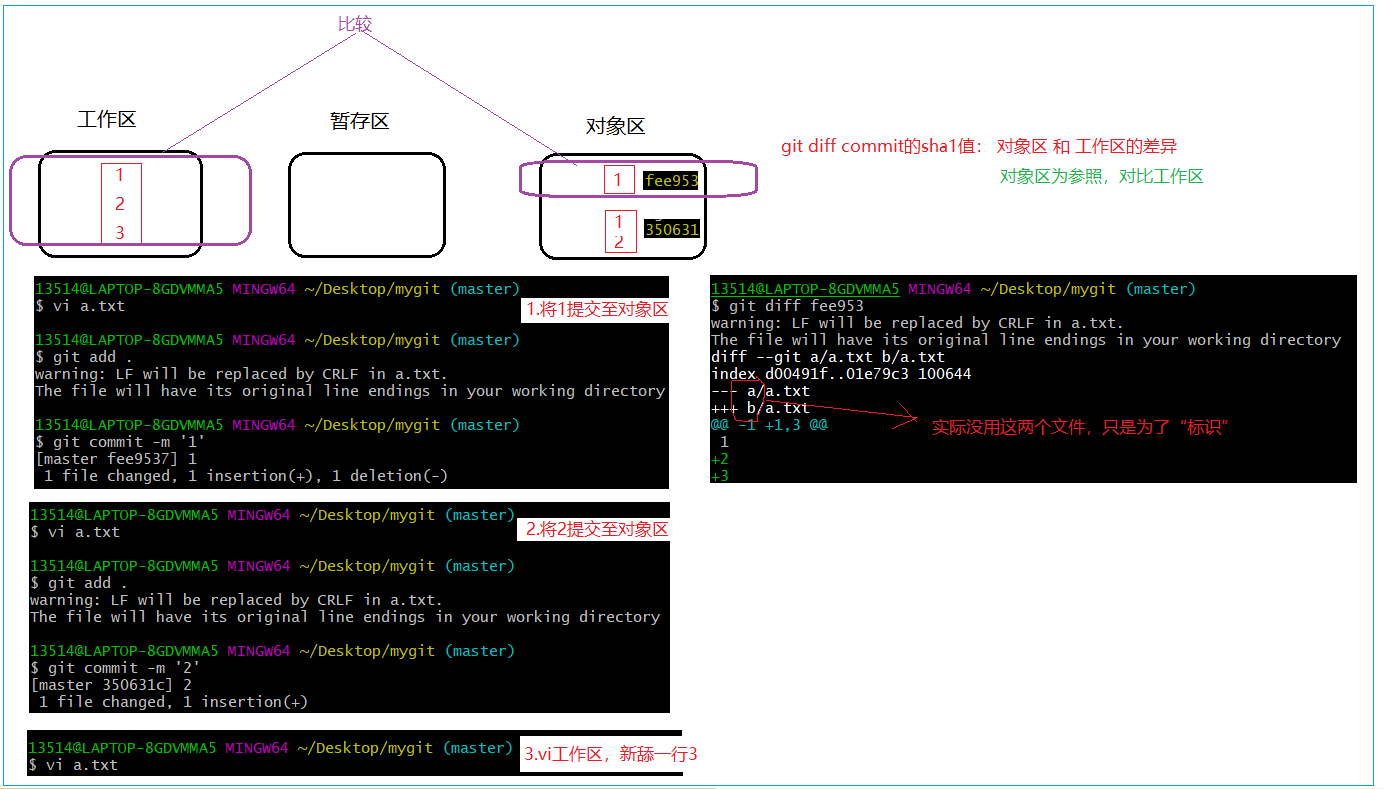1384x789 pixels.
Task: Click the red note 实际没用这两个文件
Action: pyautogui.click(x=1079, y=427)
